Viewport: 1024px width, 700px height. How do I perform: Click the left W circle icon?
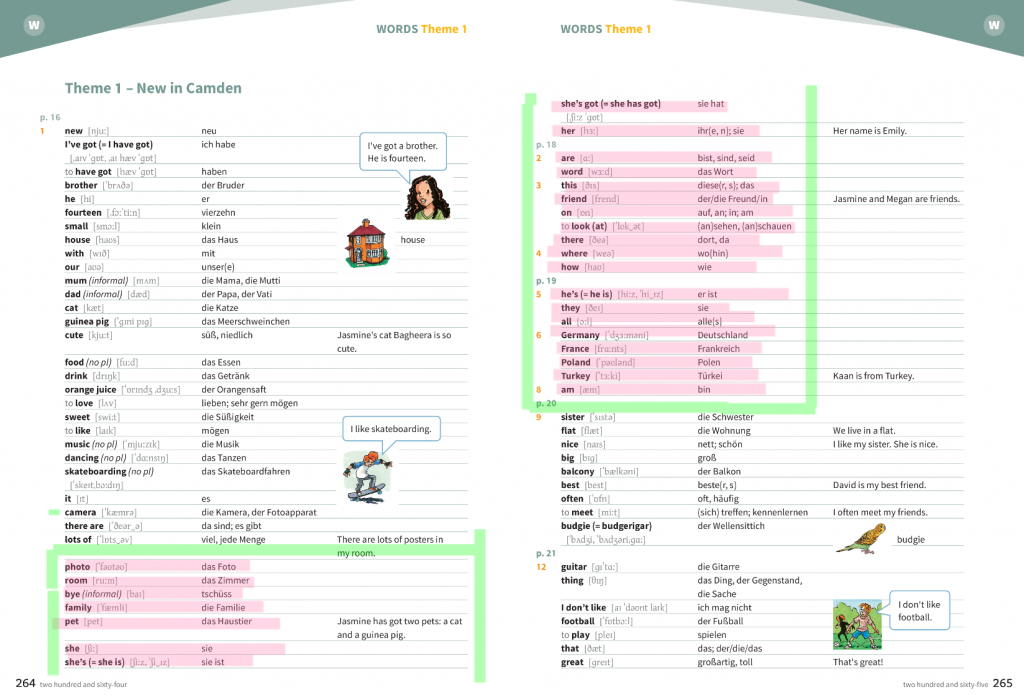[32, 25]
